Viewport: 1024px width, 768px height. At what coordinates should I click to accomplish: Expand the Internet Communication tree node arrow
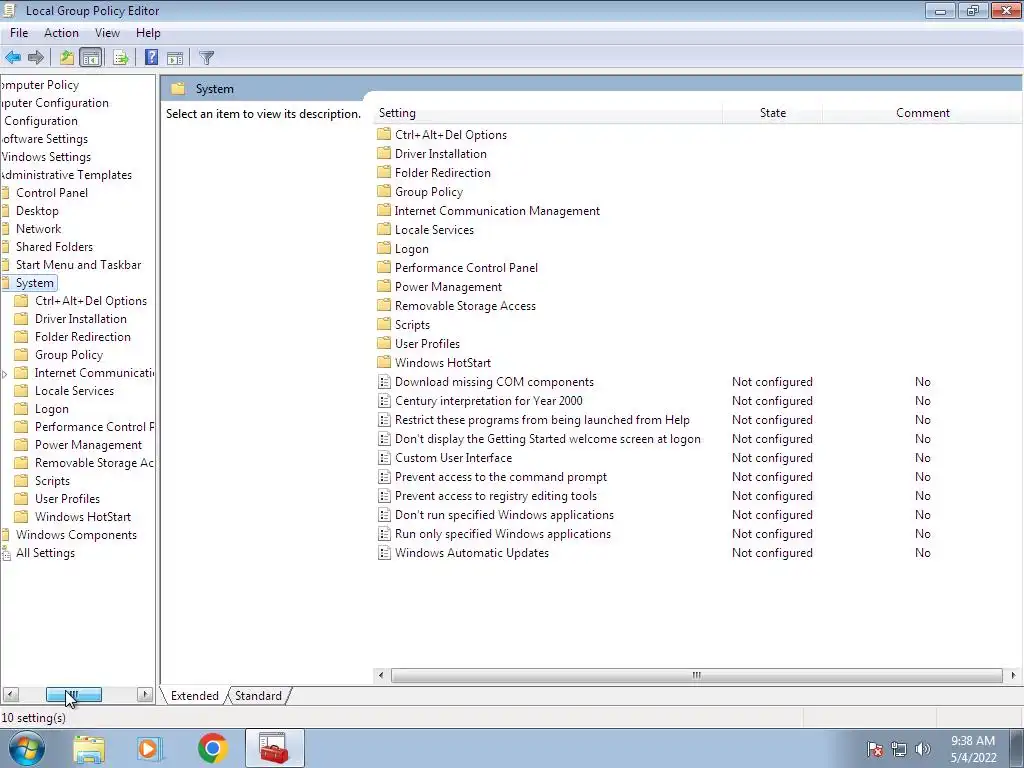(5, 374)
